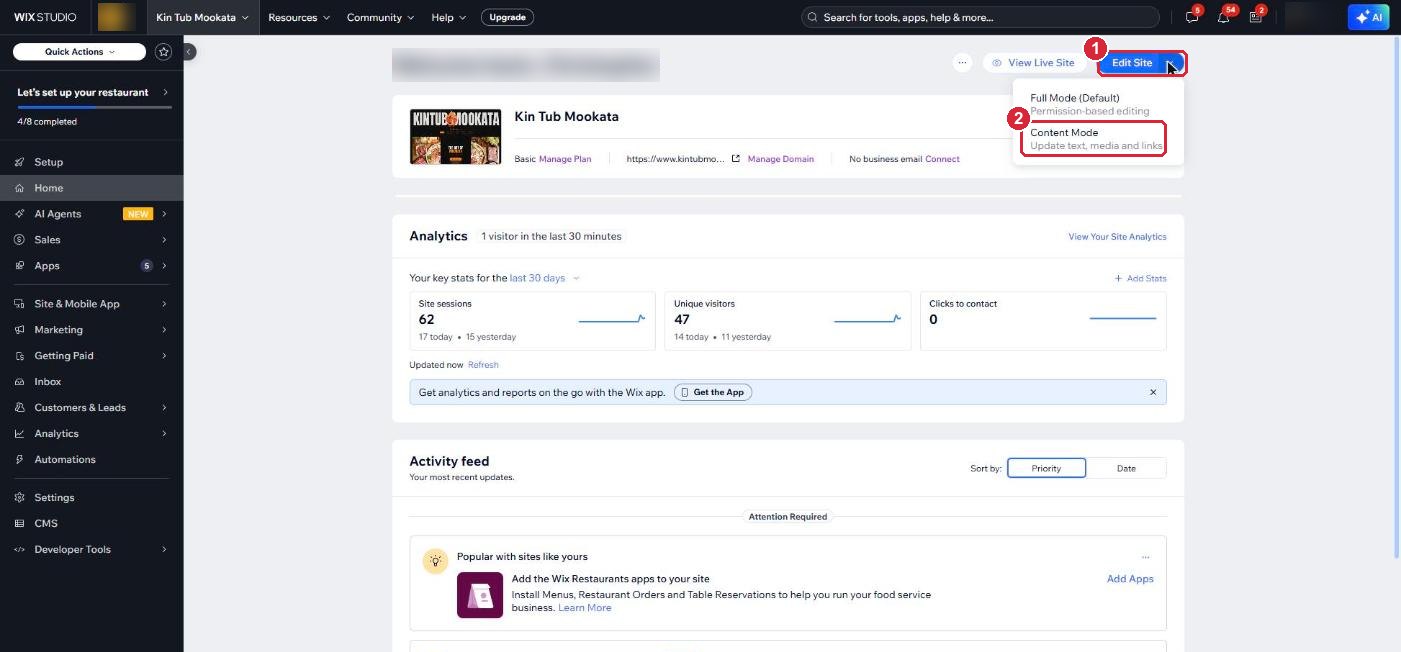Open Settings via the gear icon

pos(21,498)
